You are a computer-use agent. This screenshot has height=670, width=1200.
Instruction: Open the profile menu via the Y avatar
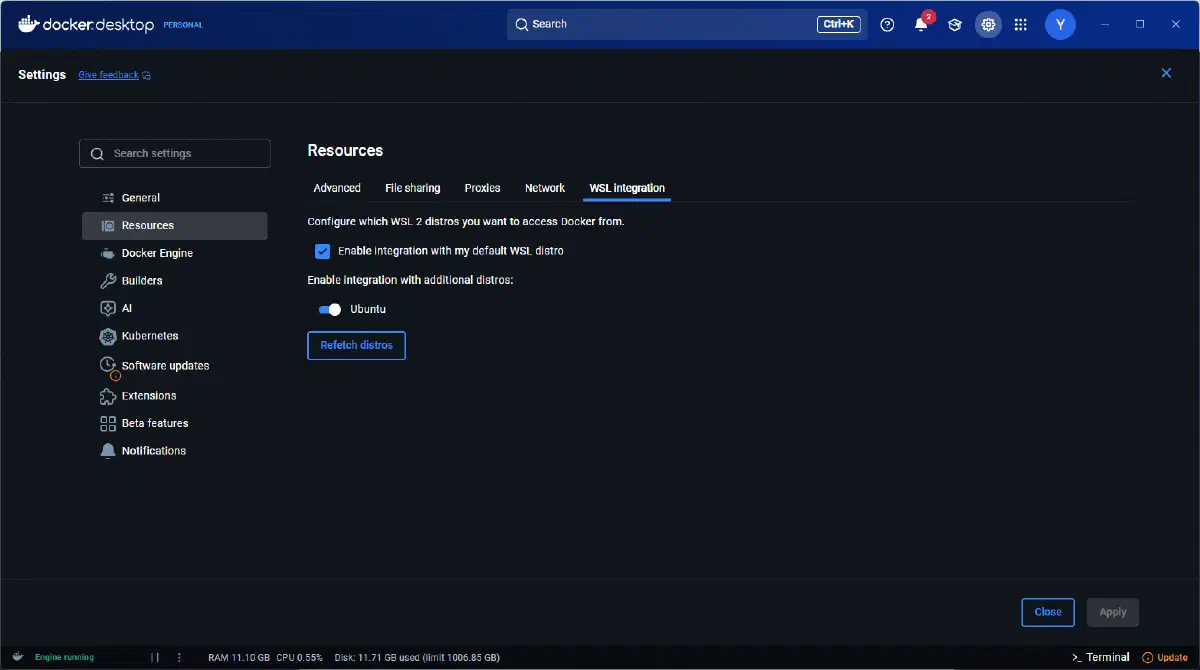pos(1060,24)
